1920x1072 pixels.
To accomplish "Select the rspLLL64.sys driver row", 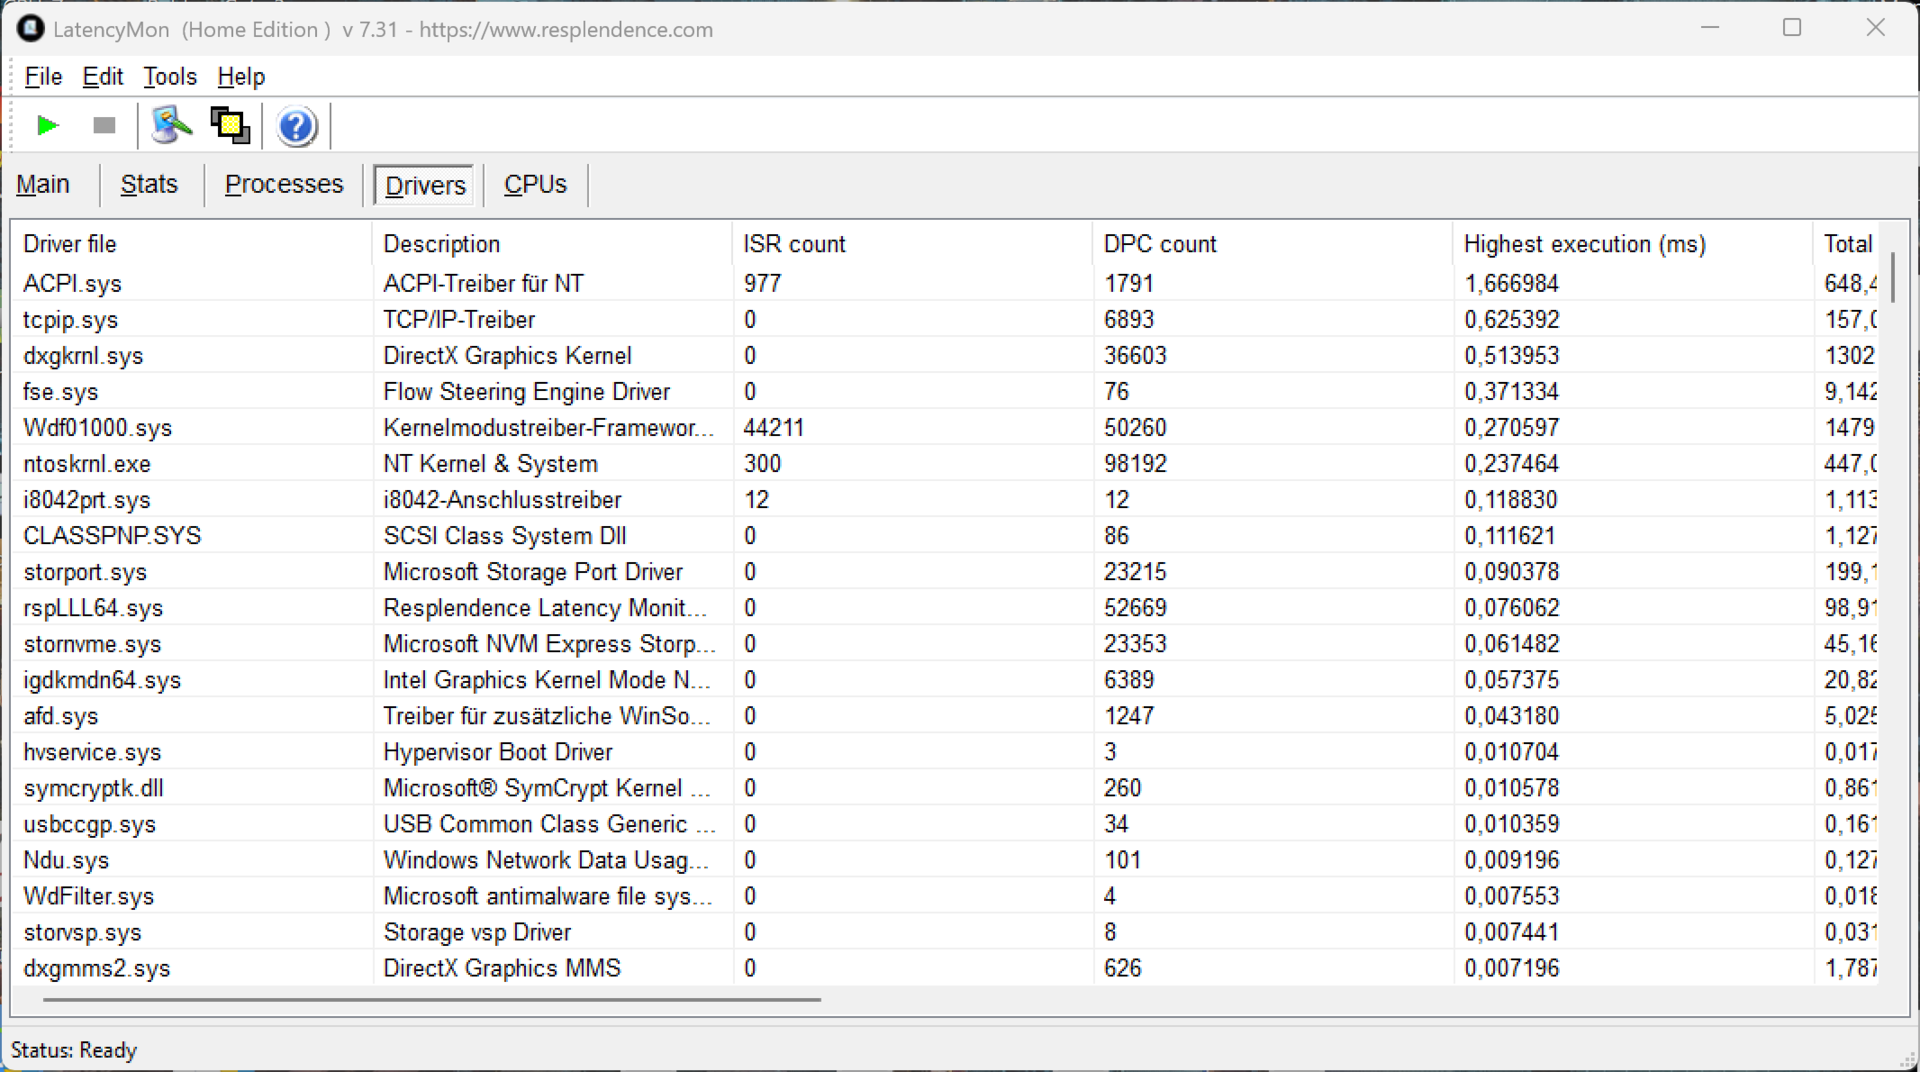I will click(x=945, y=608).
